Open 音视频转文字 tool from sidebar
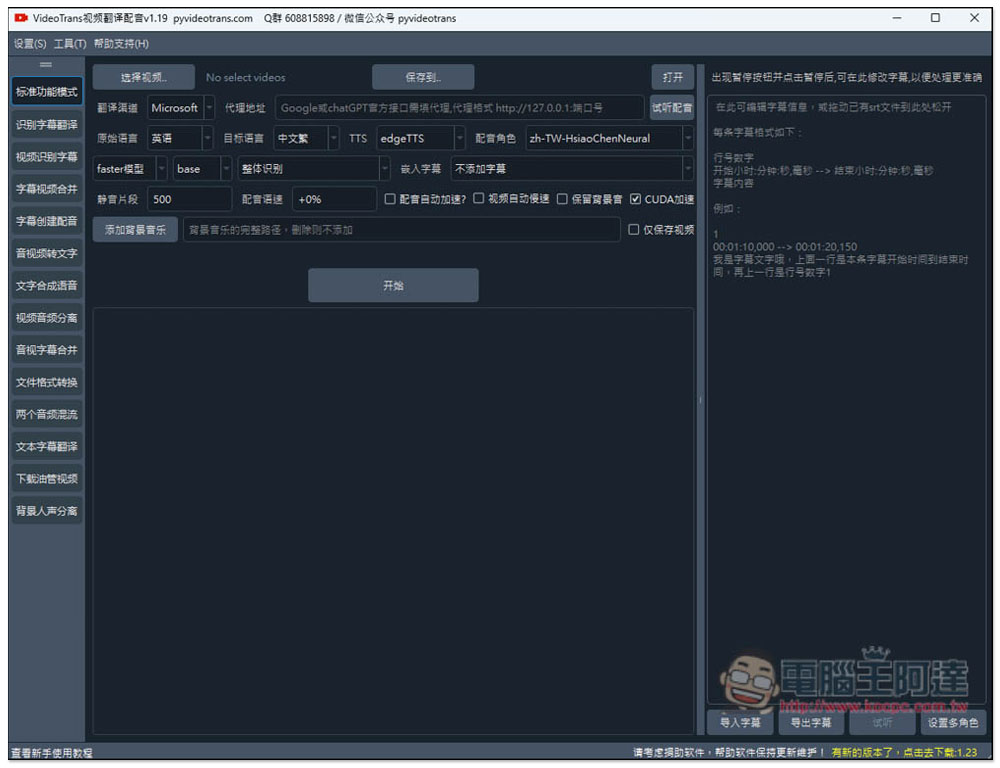 pos(47,253)
